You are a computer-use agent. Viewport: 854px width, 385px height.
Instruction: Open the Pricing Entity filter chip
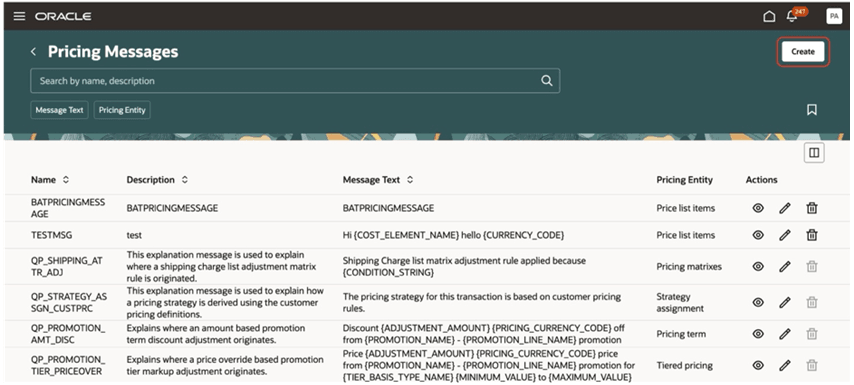[122, 110]
